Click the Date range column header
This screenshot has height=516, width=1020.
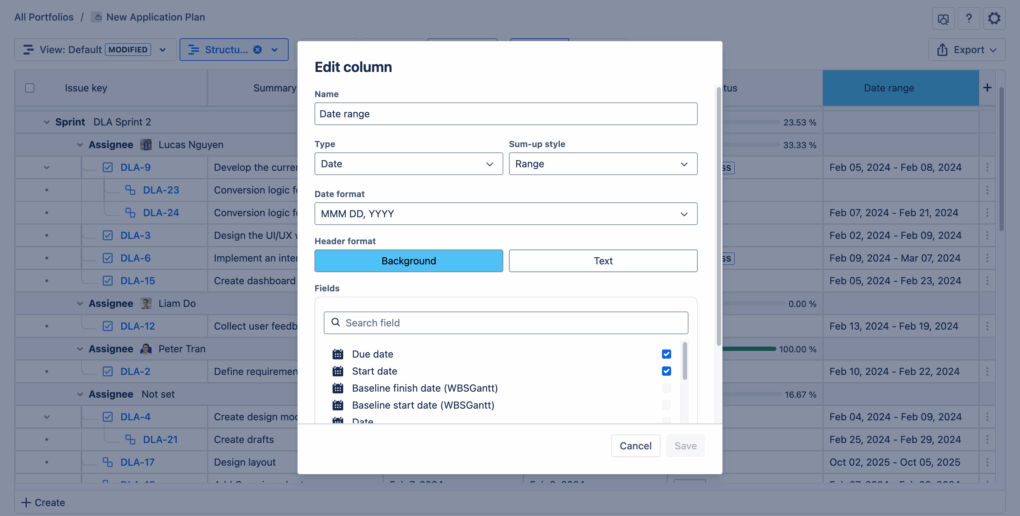[901, 88]
